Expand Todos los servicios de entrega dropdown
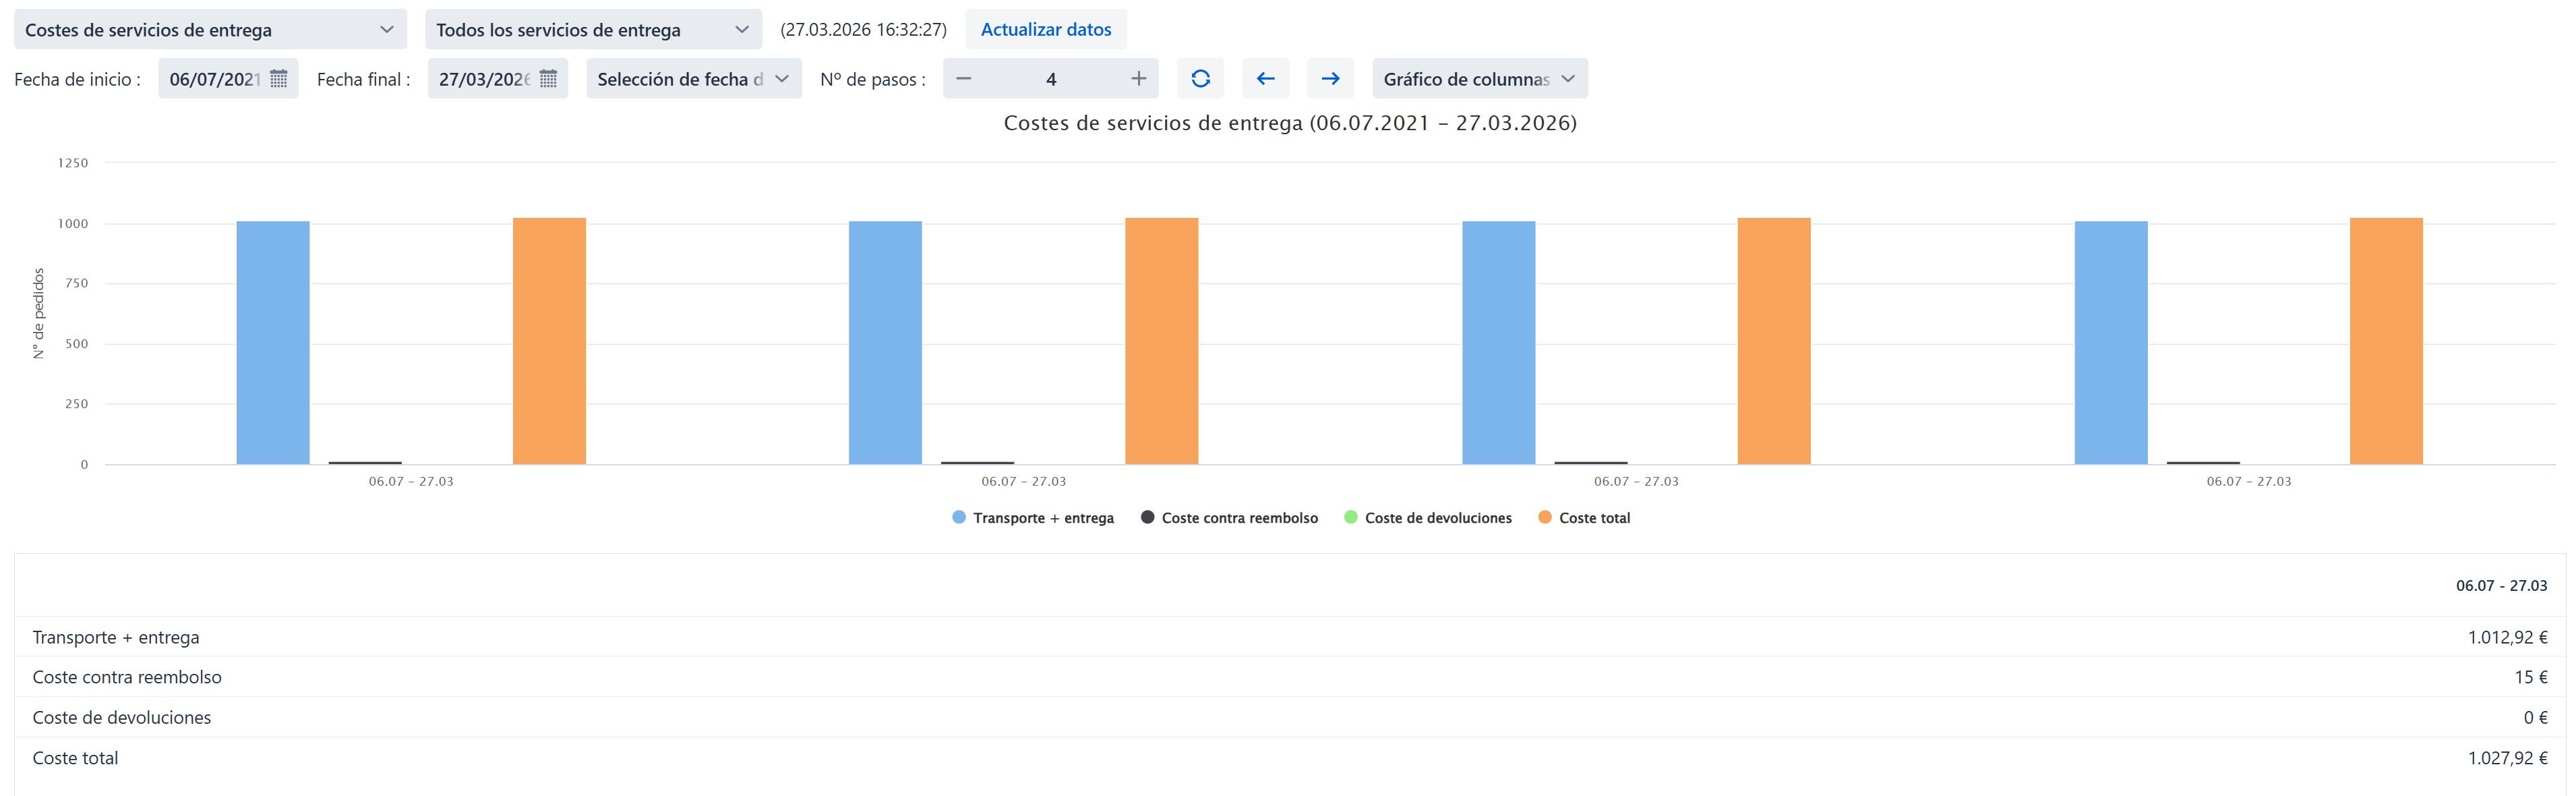The height and width of the screenshot is (796, 2576). tap(593, 30)
